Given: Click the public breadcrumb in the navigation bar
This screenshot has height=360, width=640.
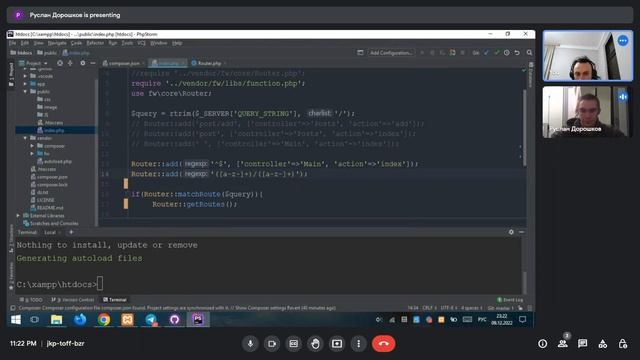Looking at the screenshot, I should click(47, 53).
